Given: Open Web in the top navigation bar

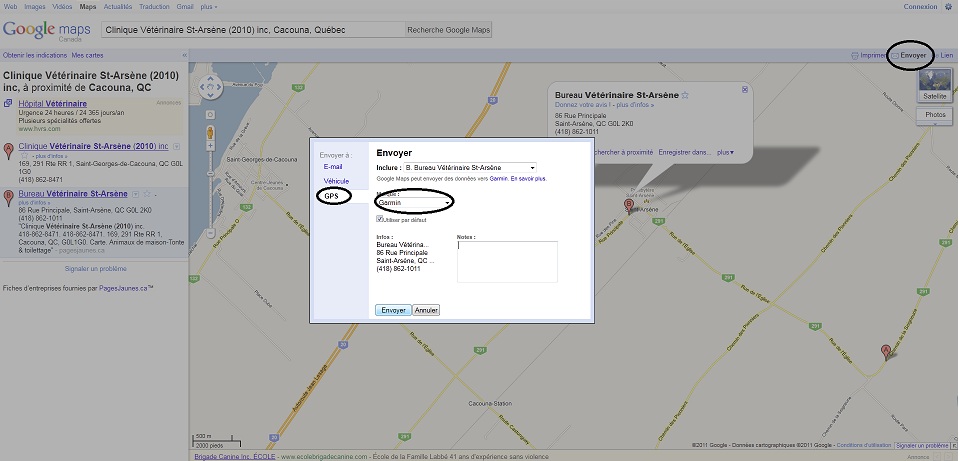Looking at the screenshot, I should pyautogui.click(x=10, y=7).
